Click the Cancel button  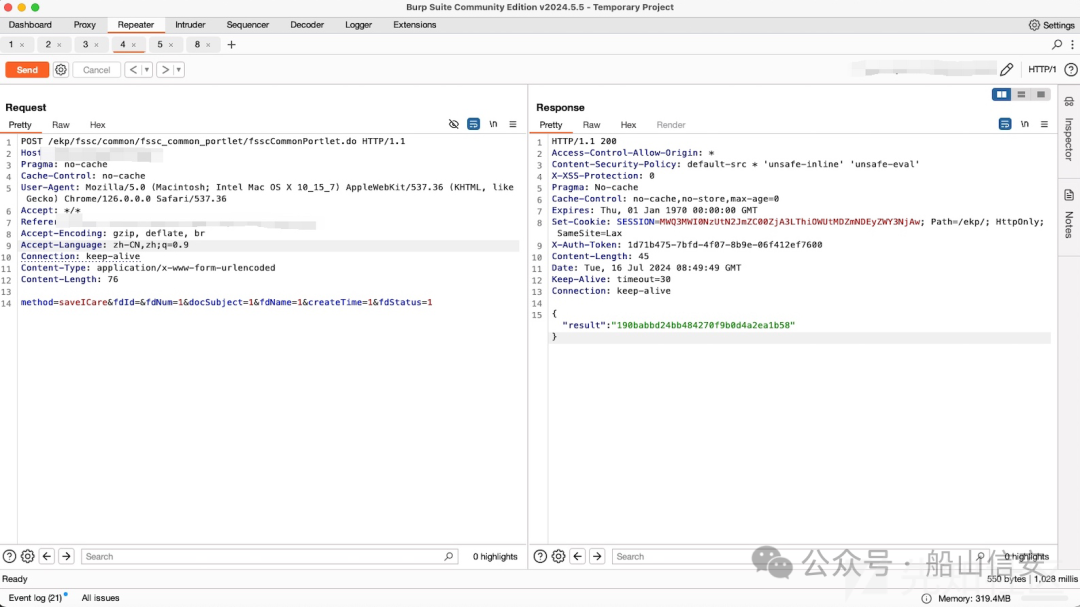click(96, 70)
